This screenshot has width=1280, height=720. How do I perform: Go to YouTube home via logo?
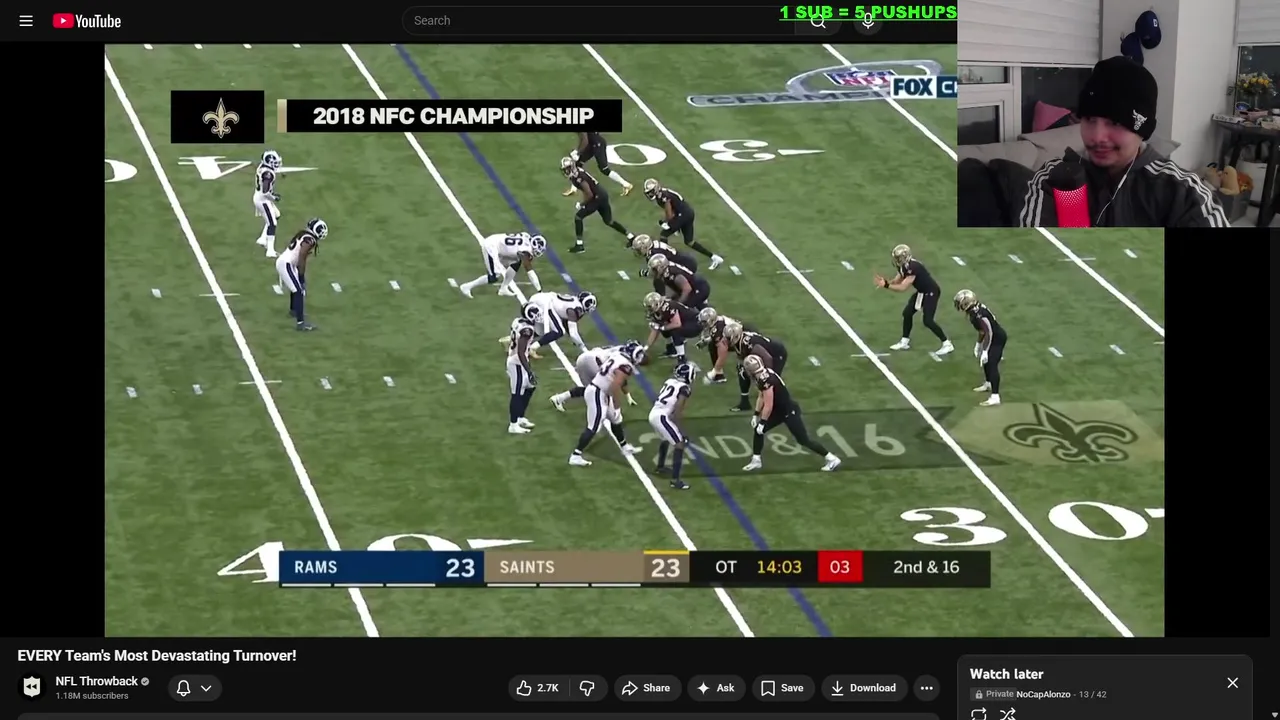click(87, 20)
